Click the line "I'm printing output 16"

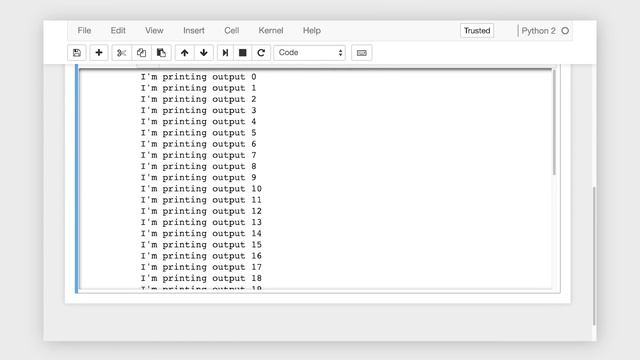point(201,256)
